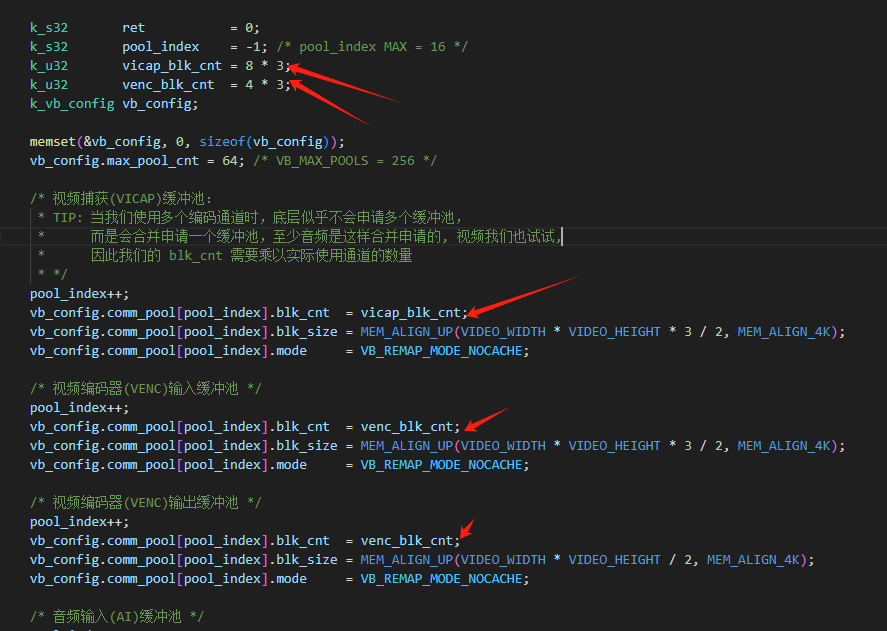Click vicap_blk_cnt assigned to blk_cnt

[x=411, y=313]
